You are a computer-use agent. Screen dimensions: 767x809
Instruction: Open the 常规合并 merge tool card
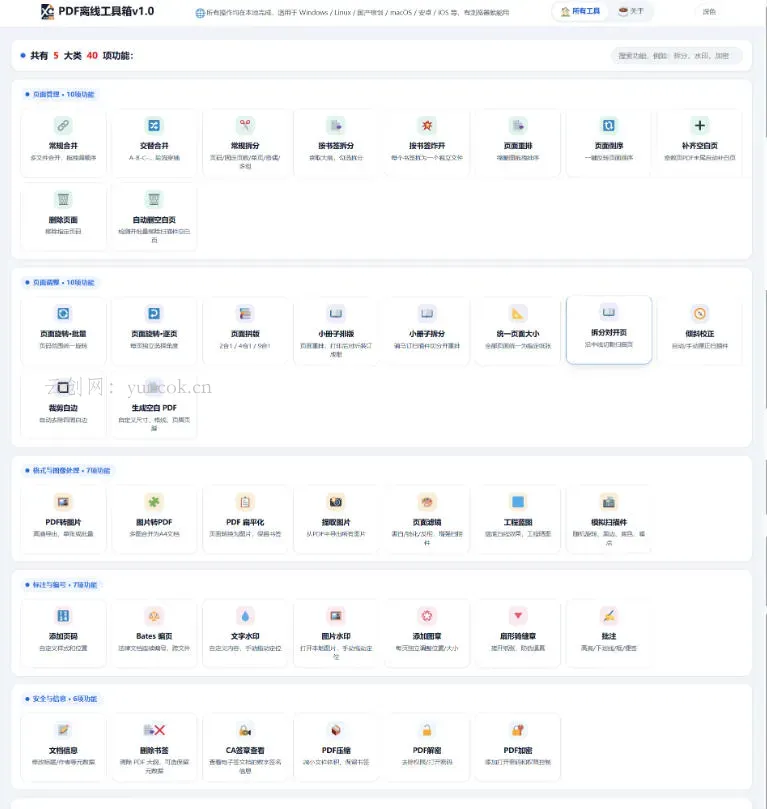point(63,143)
